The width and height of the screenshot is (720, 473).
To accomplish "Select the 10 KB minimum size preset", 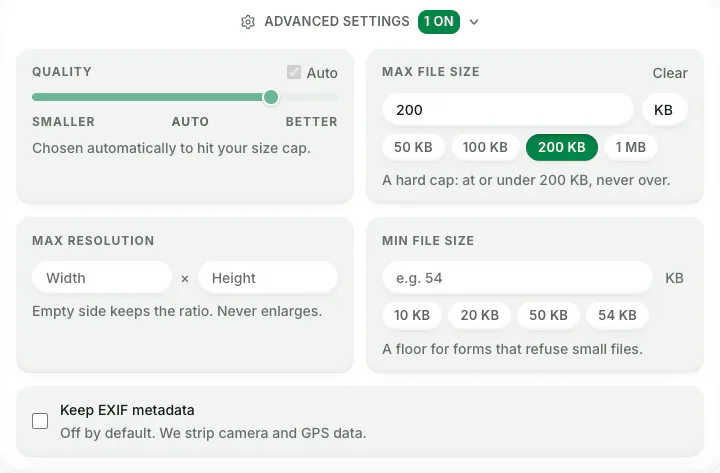I will point(412,315).
